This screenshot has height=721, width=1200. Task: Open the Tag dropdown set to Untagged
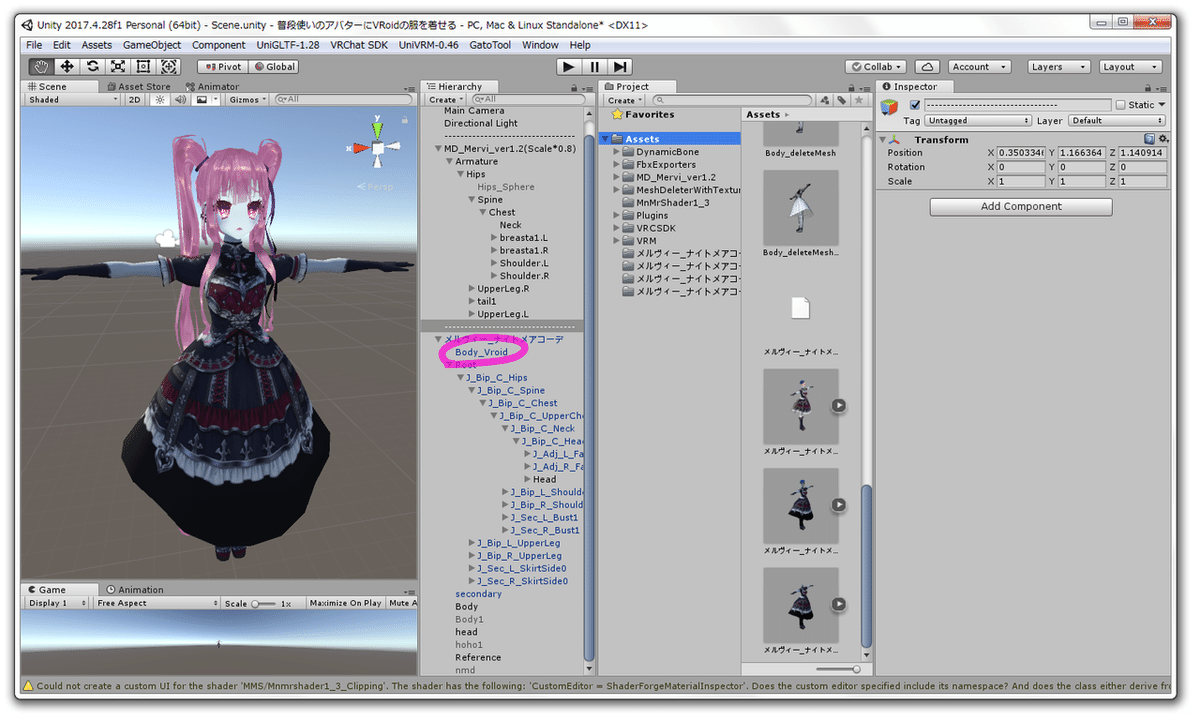click(977, 120)
